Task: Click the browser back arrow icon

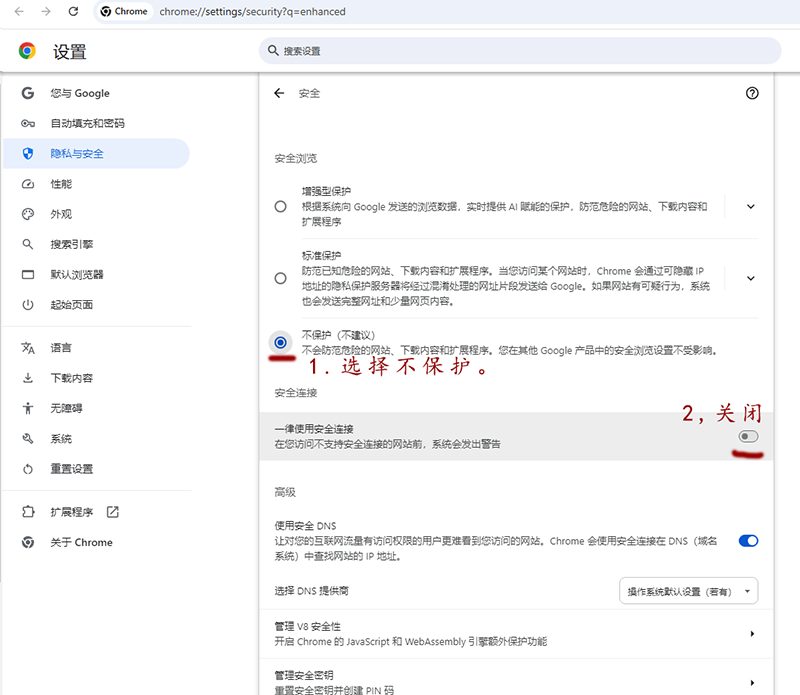Action: [20, 11]
